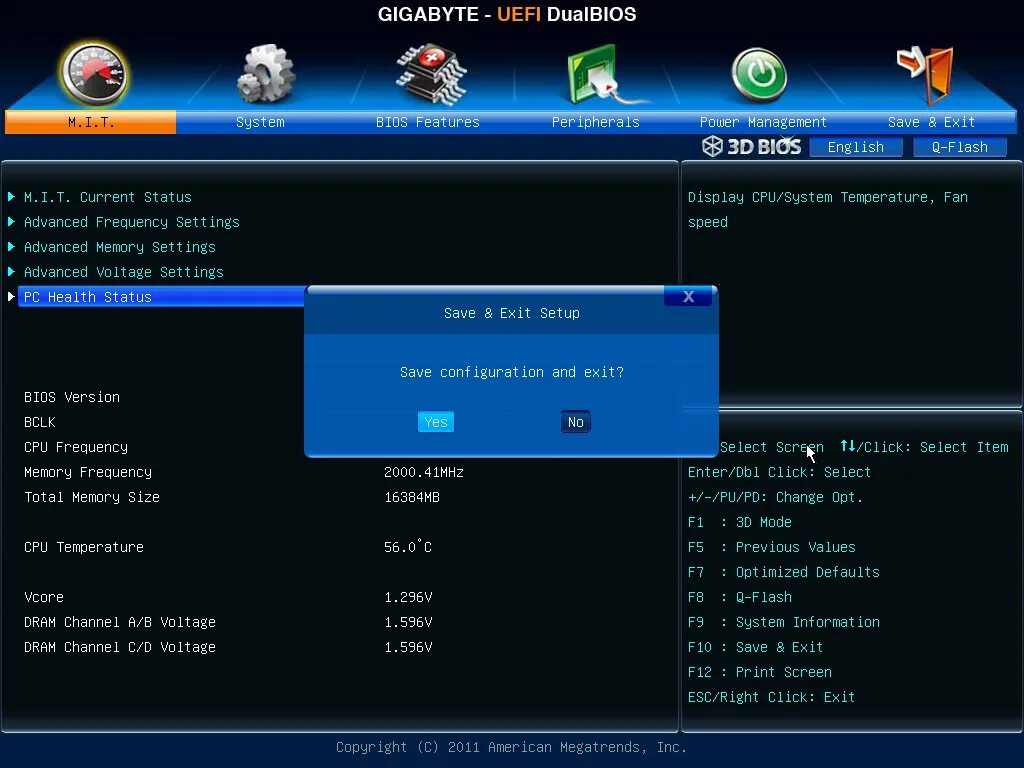Open Advanced Frequency Settings submenu
The width and height of the screenshot is (1024, 768).
[x=132, y=222]
